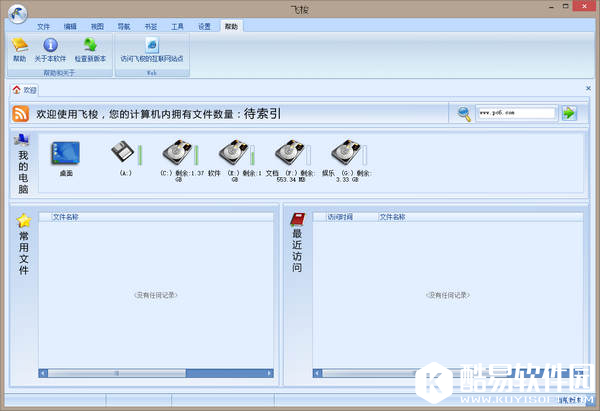Screen dimensions: 600x411
Task: Click 检查新版本 update icon
Action: coord(90,45)
